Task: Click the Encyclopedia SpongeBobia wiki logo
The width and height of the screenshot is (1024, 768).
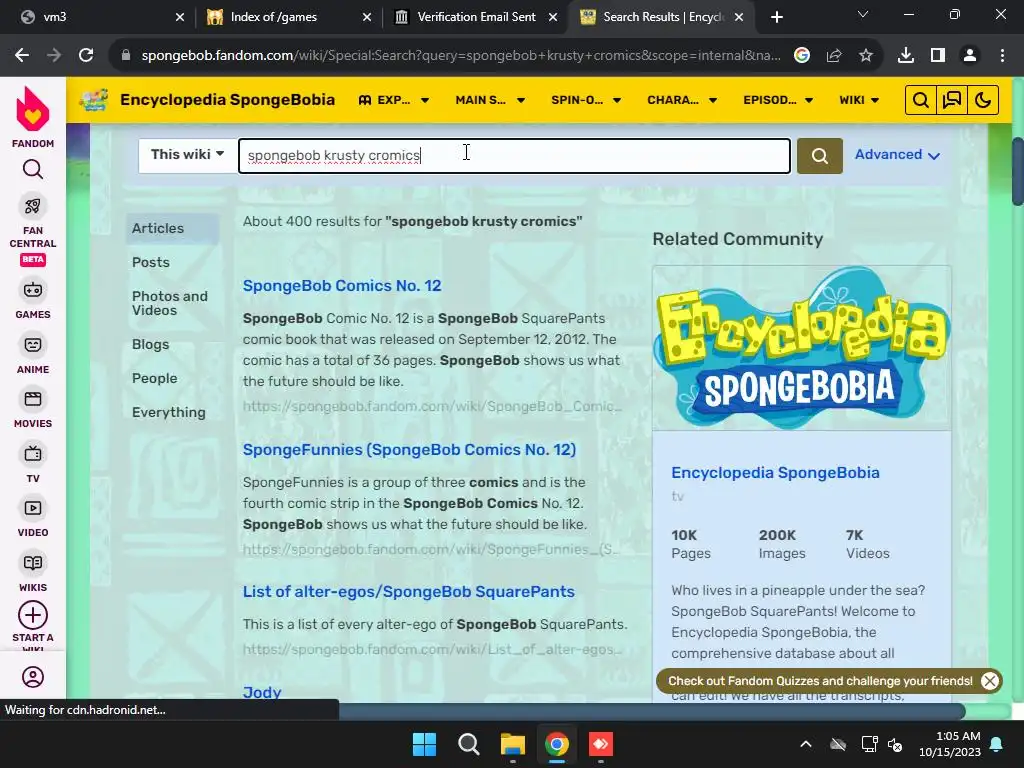Action: click(x=94, y=100)
